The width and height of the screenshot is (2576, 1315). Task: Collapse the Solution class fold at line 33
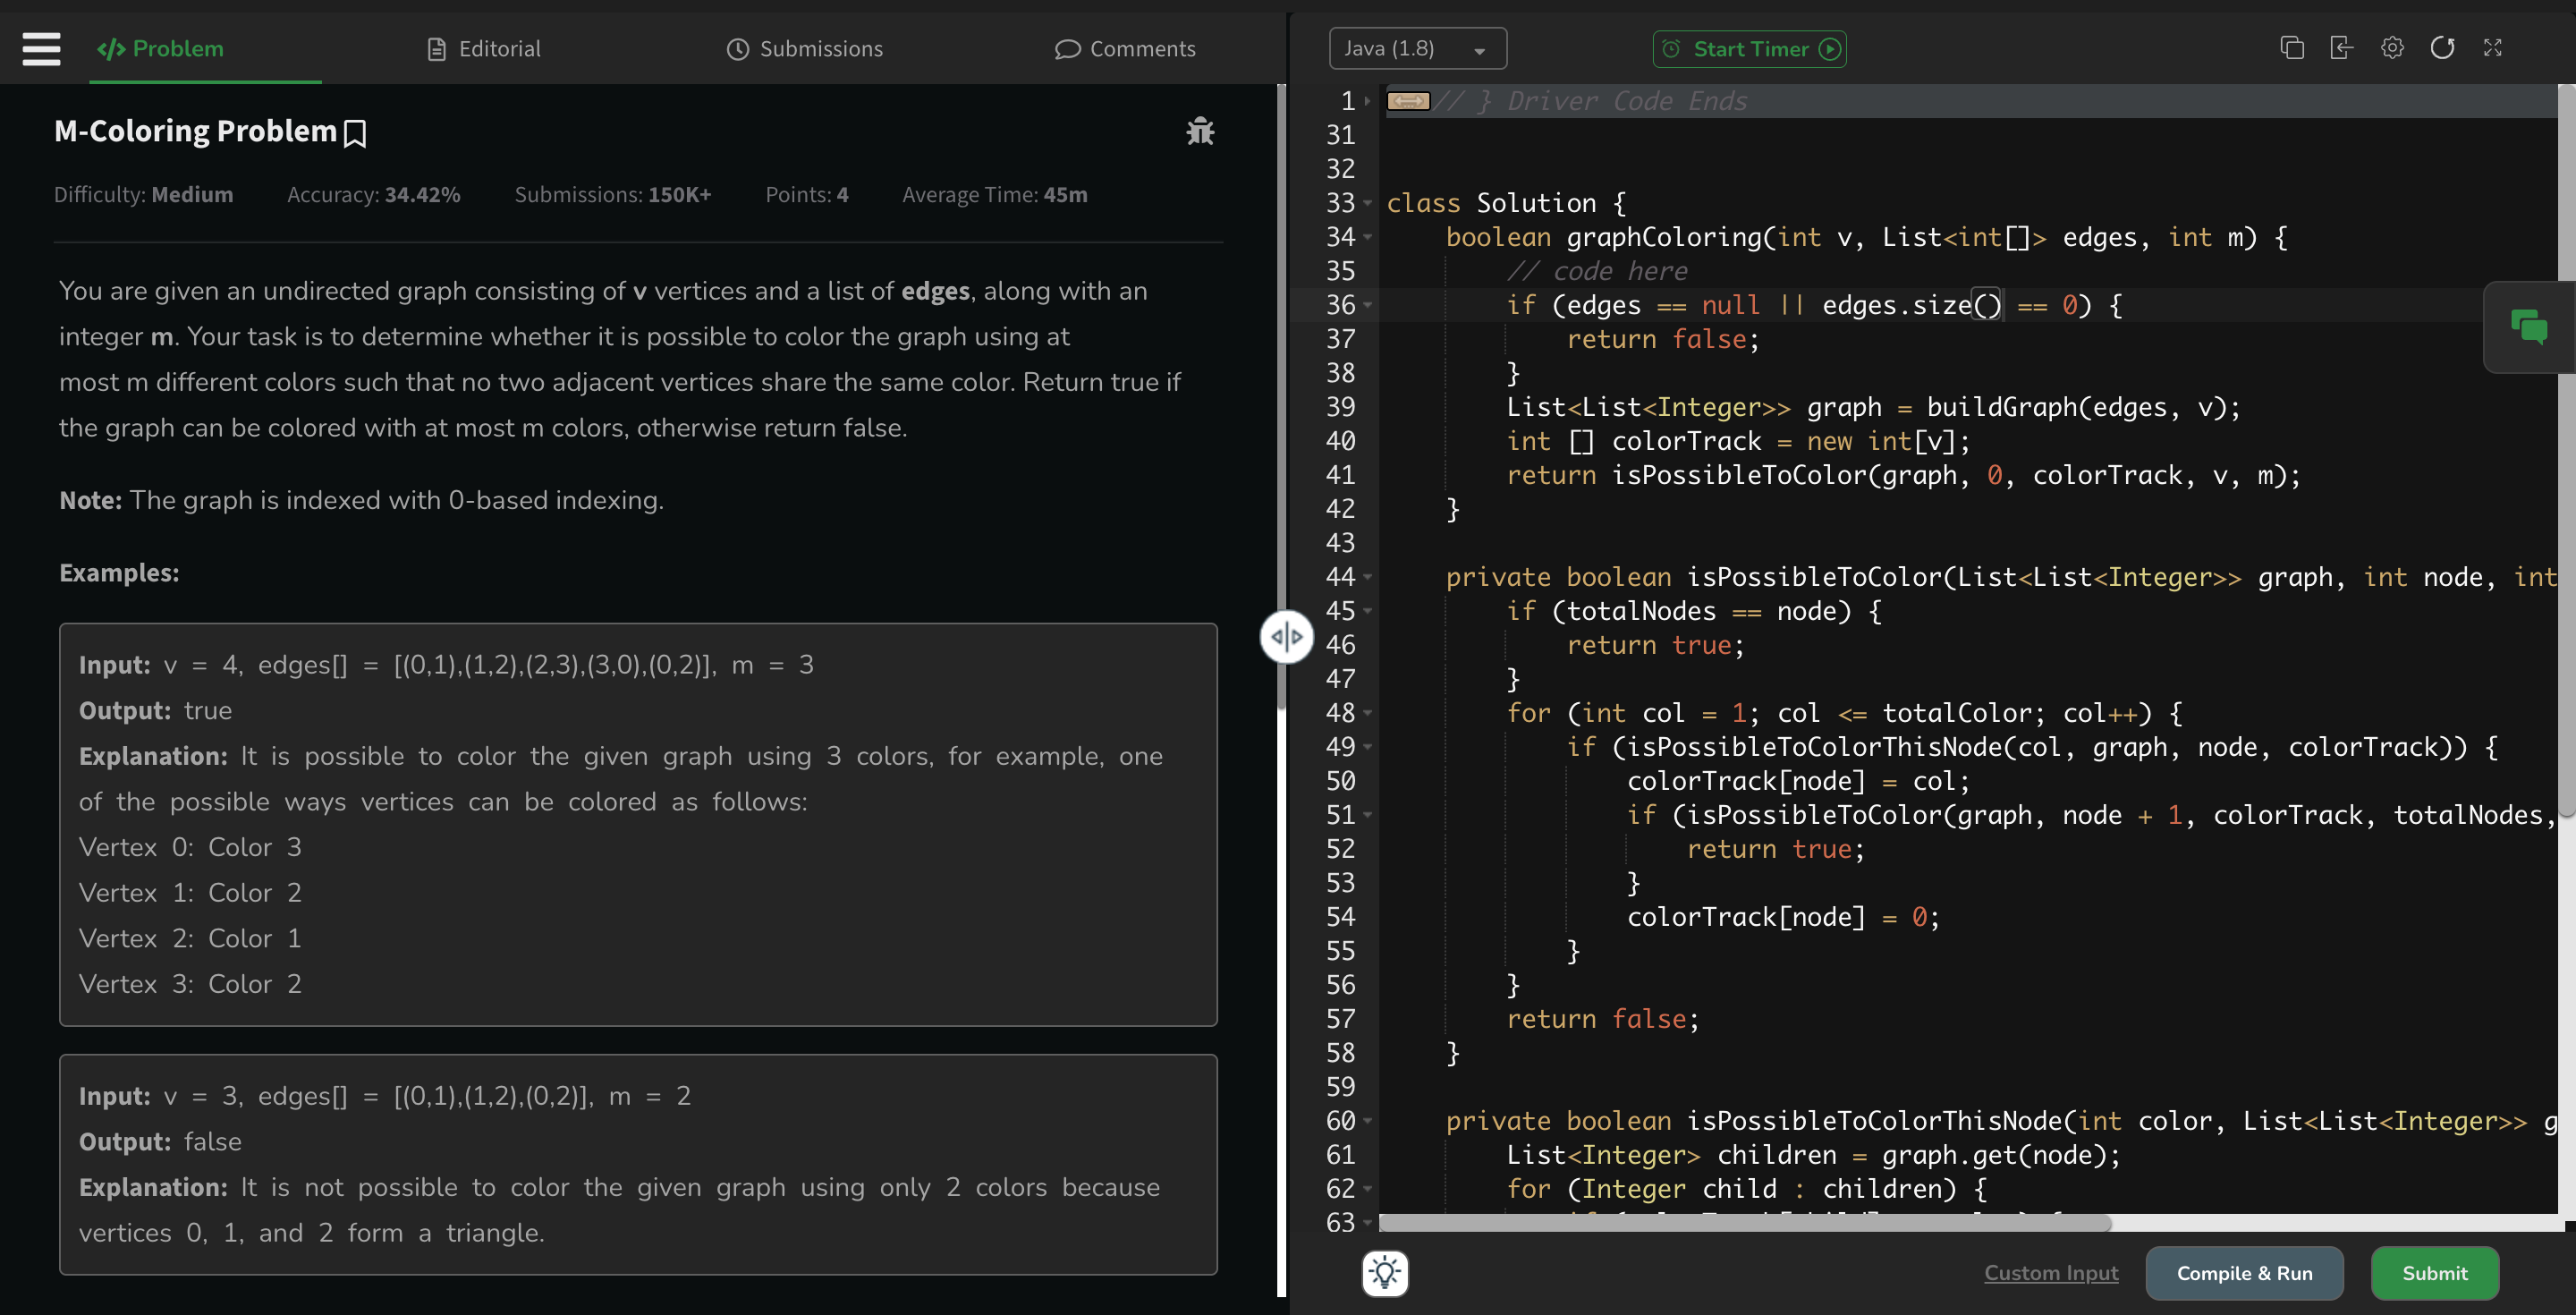[x=1368, y=203]
